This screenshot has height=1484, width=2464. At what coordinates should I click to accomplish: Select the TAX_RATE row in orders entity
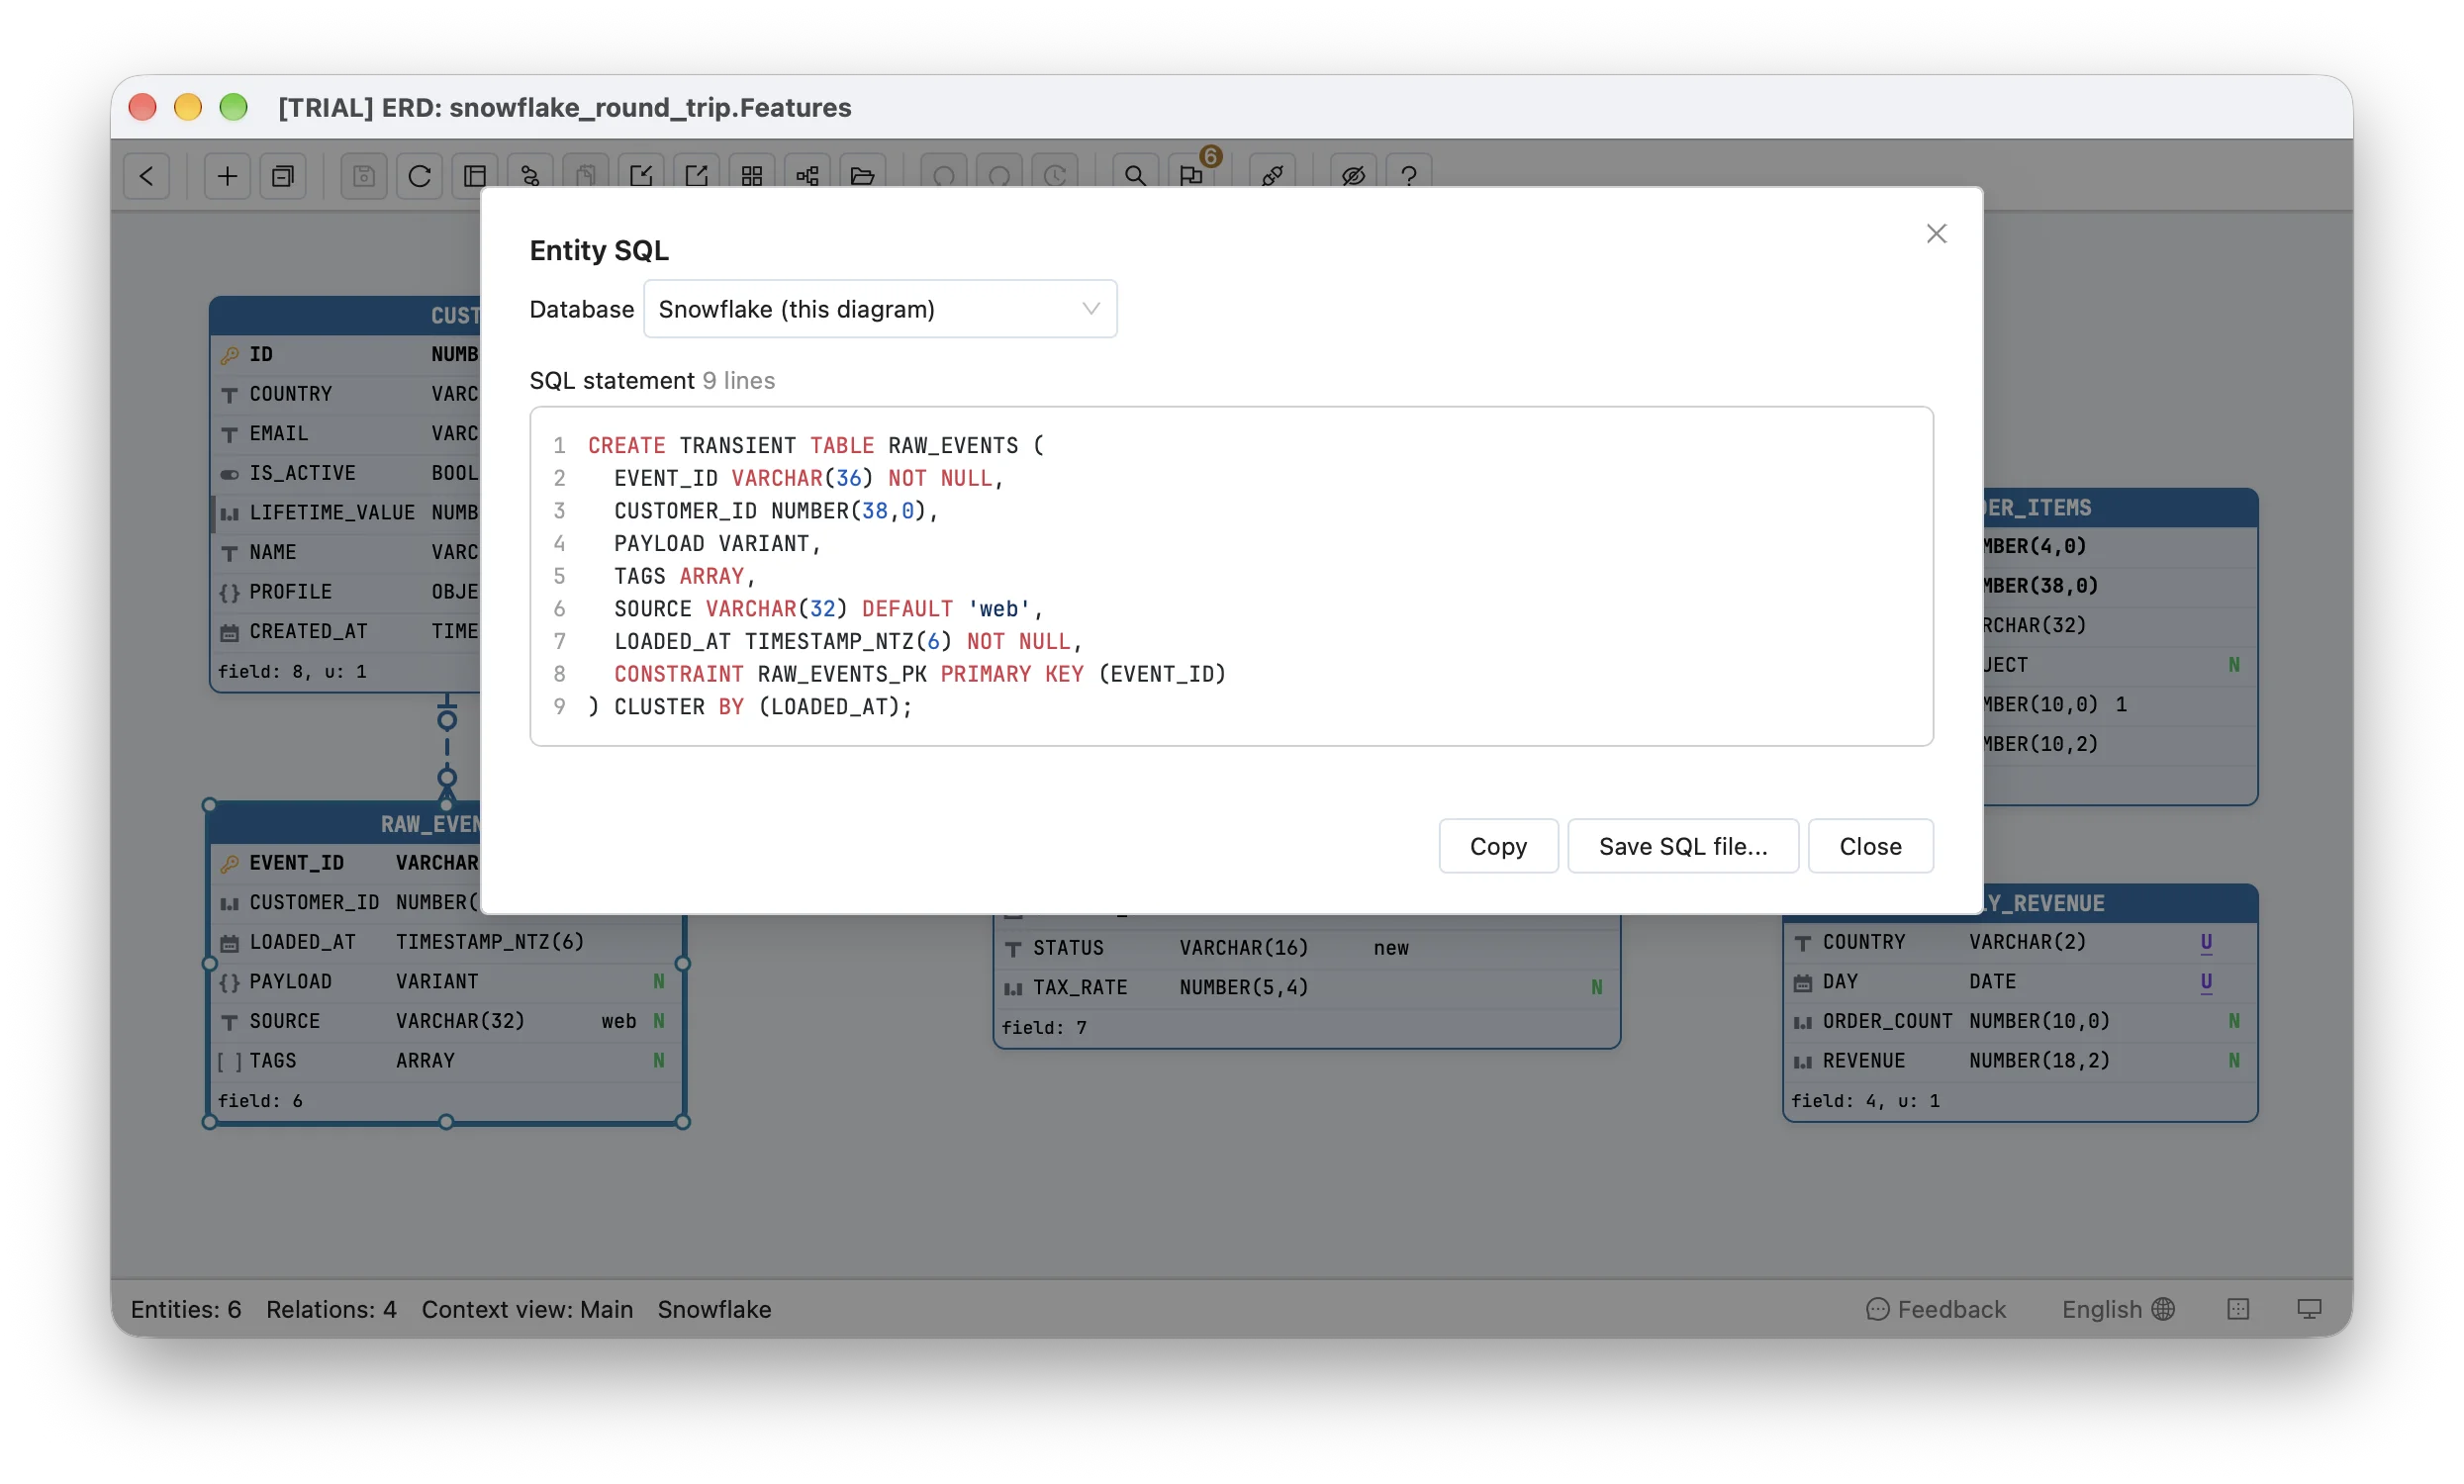[1306, 987]
